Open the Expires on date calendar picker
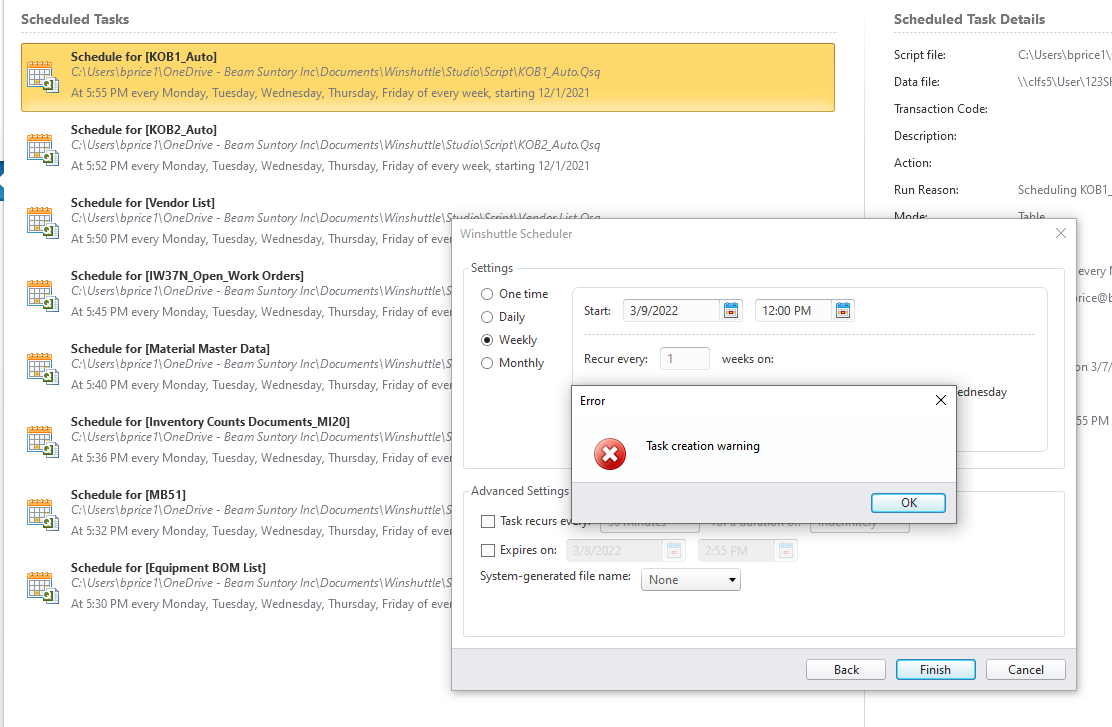1112x727 pixels. (x=675, y=550)
